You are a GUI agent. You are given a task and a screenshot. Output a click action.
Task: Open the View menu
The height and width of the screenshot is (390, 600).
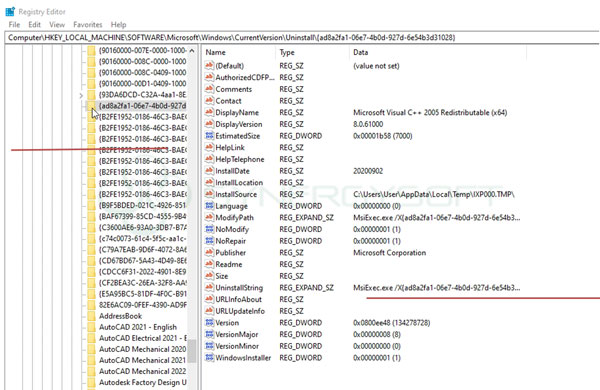click(57, 24)
